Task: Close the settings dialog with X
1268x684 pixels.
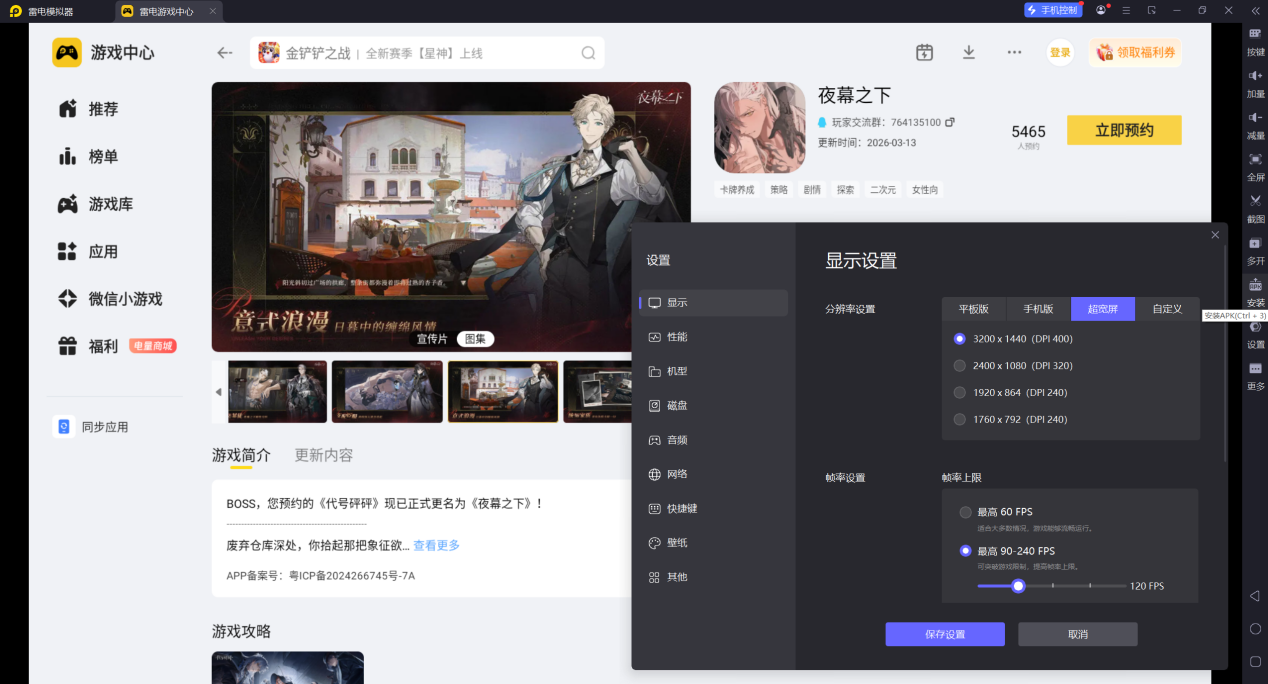Action: click(x=1215, y=235)
